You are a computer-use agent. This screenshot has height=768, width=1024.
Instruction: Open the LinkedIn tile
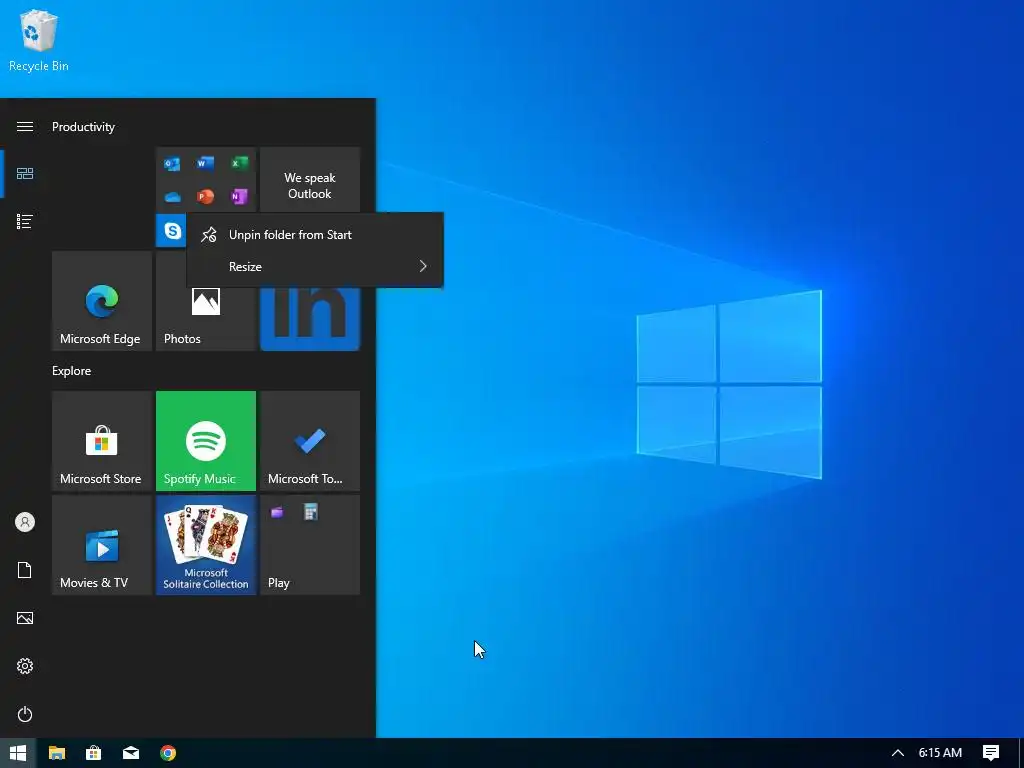310,319
